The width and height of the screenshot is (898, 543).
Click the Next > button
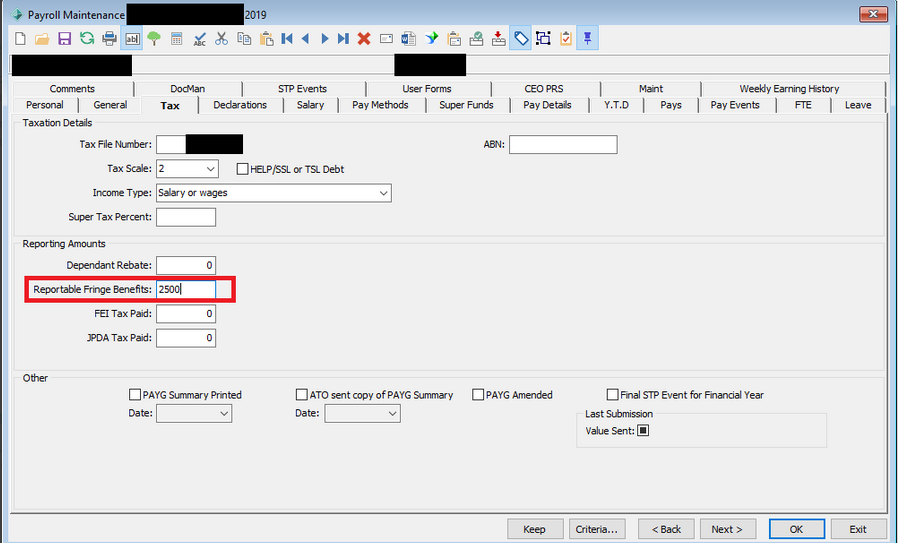(727, 529)
